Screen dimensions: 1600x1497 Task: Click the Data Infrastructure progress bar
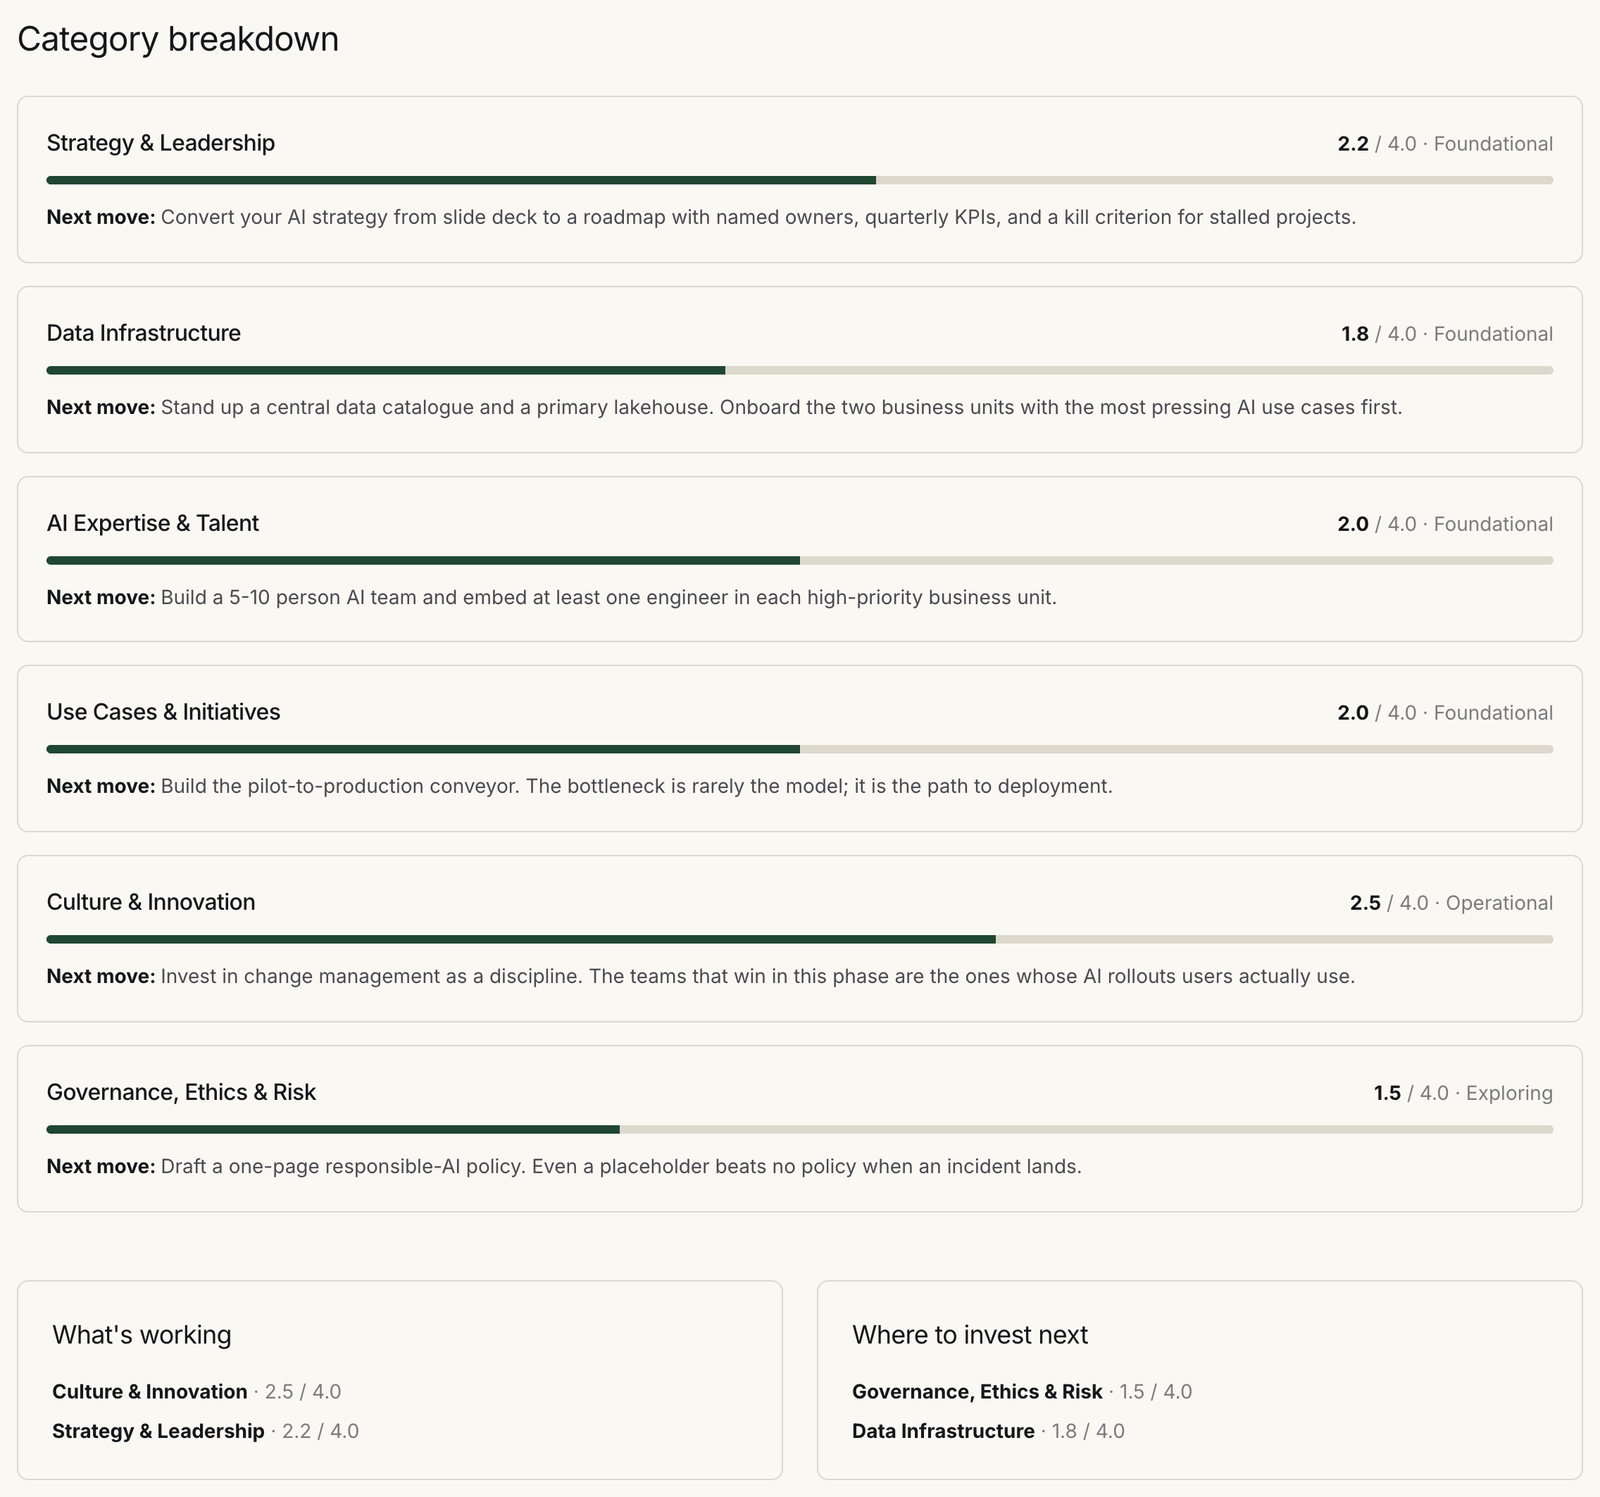pyautogui.click(x=800, y=370)
